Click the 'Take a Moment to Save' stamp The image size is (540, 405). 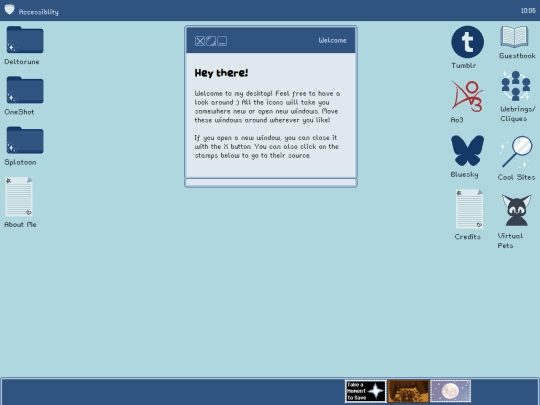tap(366, 391)
